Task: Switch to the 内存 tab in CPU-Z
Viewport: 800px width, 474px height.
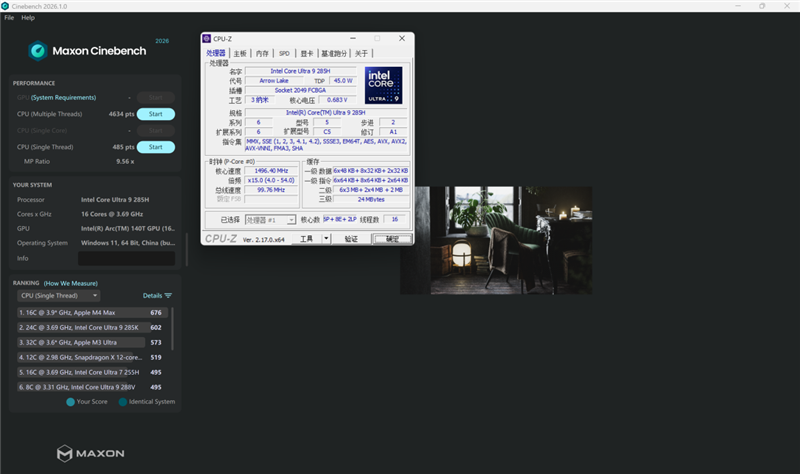Action: pos(262,54)
